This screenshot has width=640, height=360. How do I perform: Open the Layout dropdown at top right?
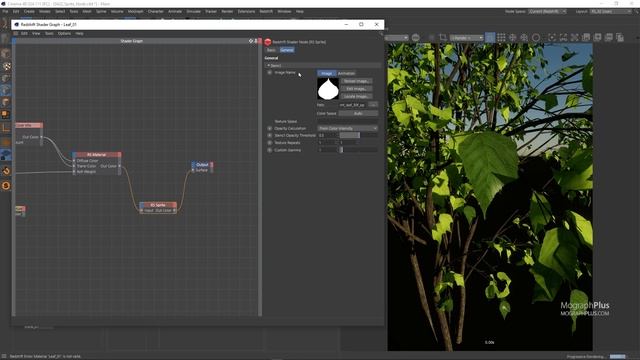pos(611,11)
